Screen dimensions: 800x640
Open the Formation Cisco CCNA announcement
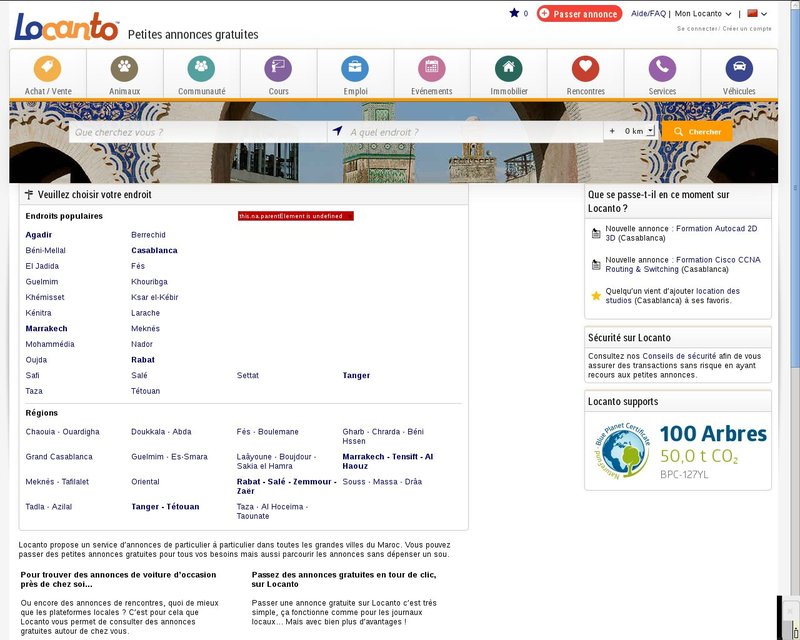pos(683,264)
